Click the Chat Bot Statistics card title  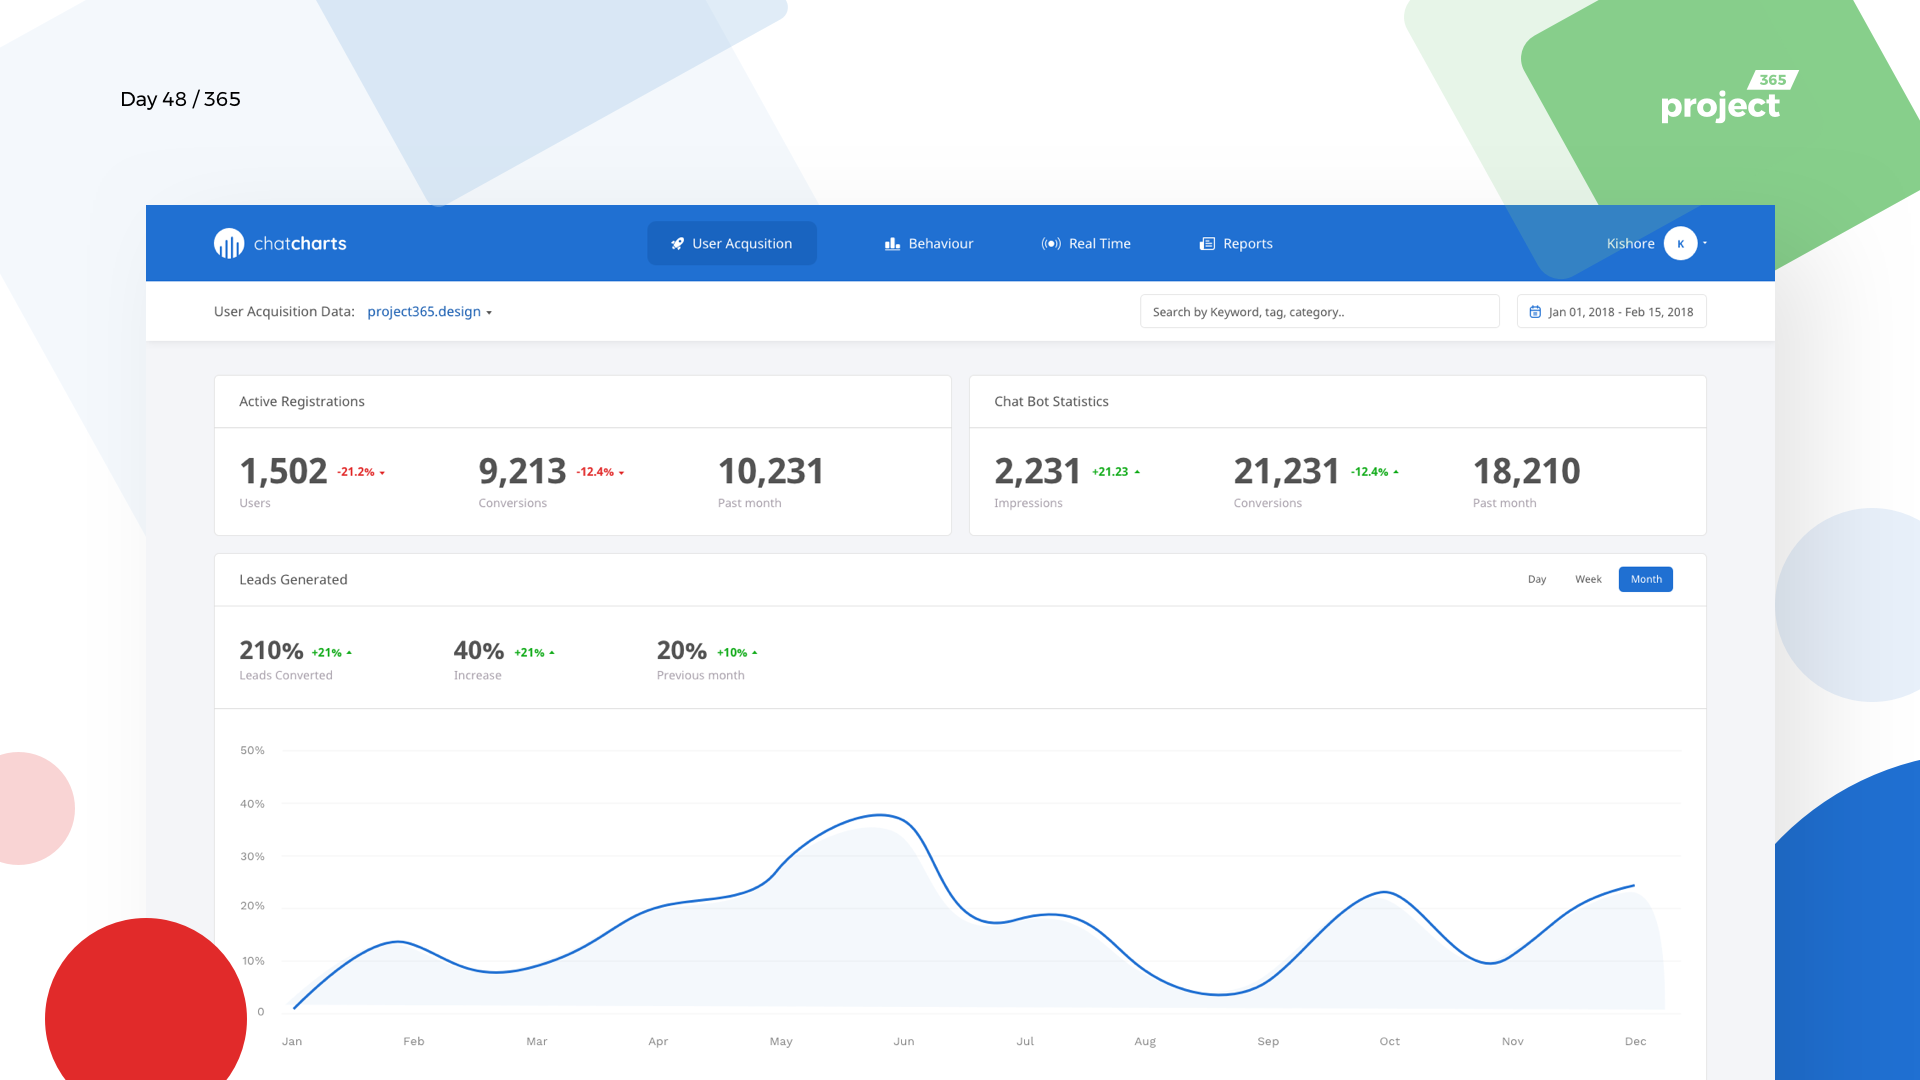(x=1051, y=401)
